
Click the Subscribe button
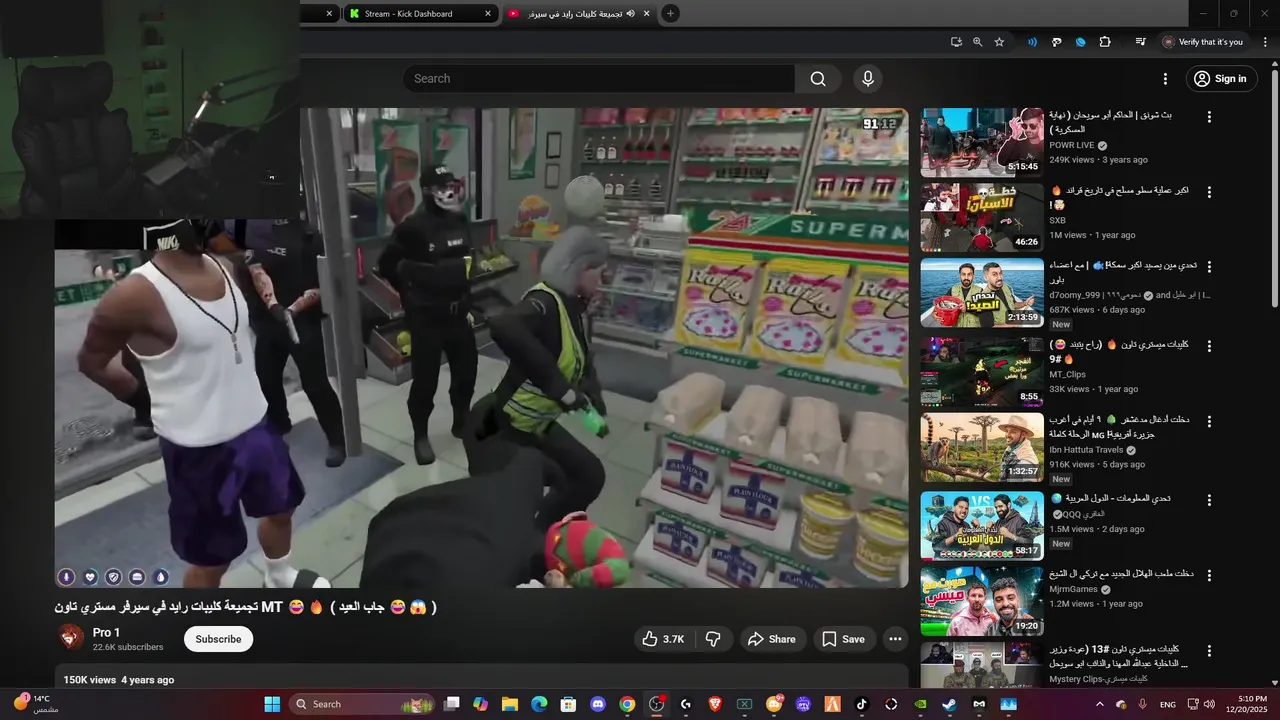218,639
